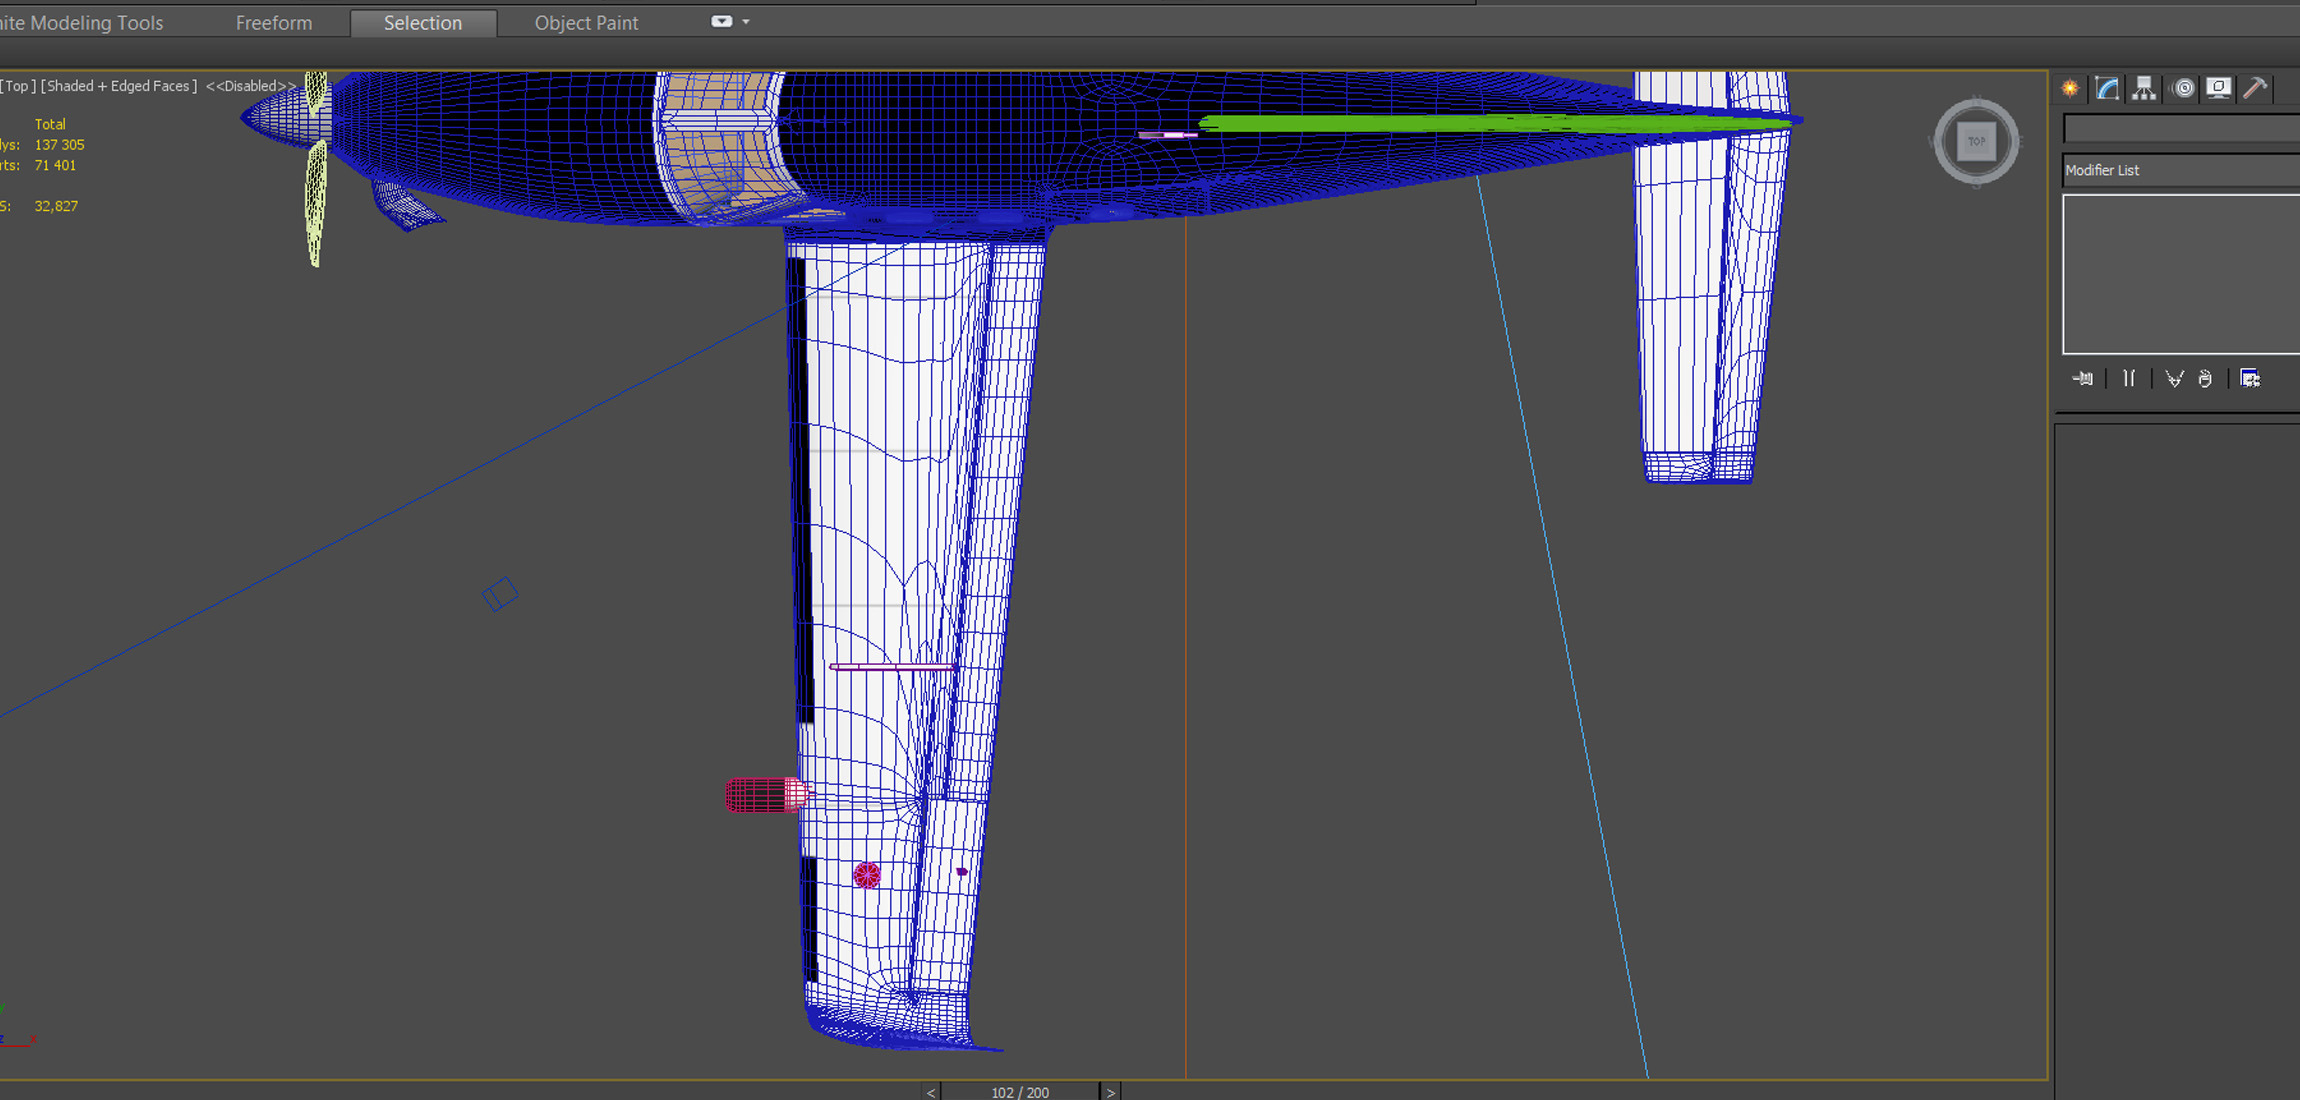Click Make Unique icon
The image size is (2300, 1100).
click(2174, 379)
